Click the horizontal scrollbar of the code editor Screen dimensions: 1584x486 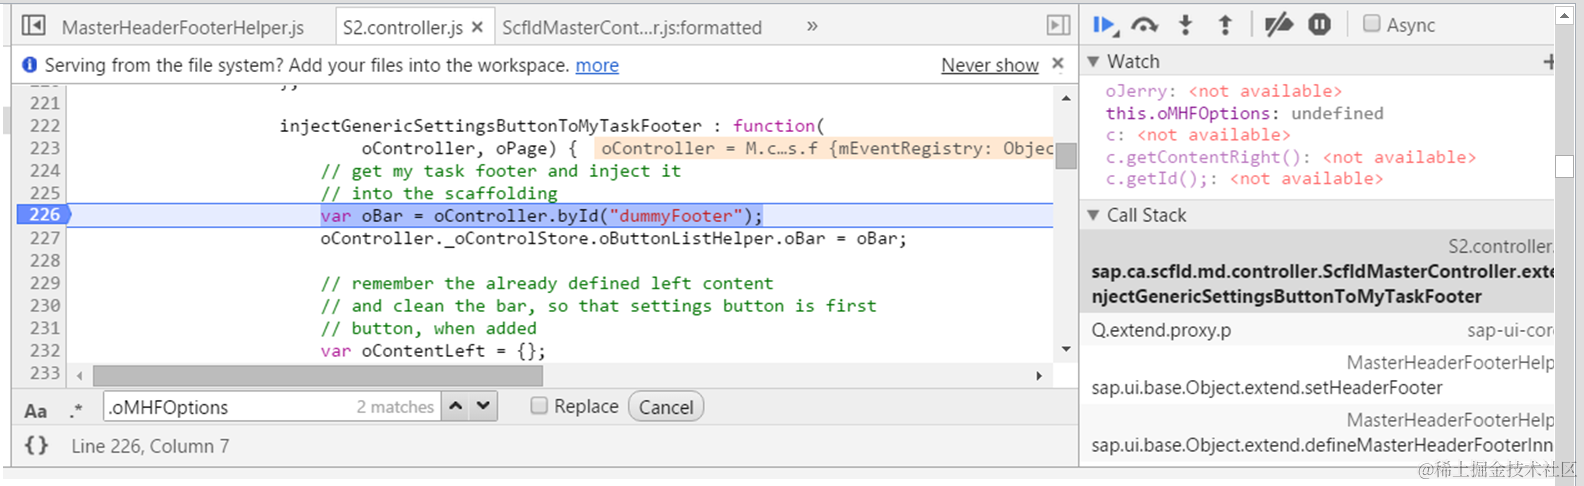(x=318, y=376)
